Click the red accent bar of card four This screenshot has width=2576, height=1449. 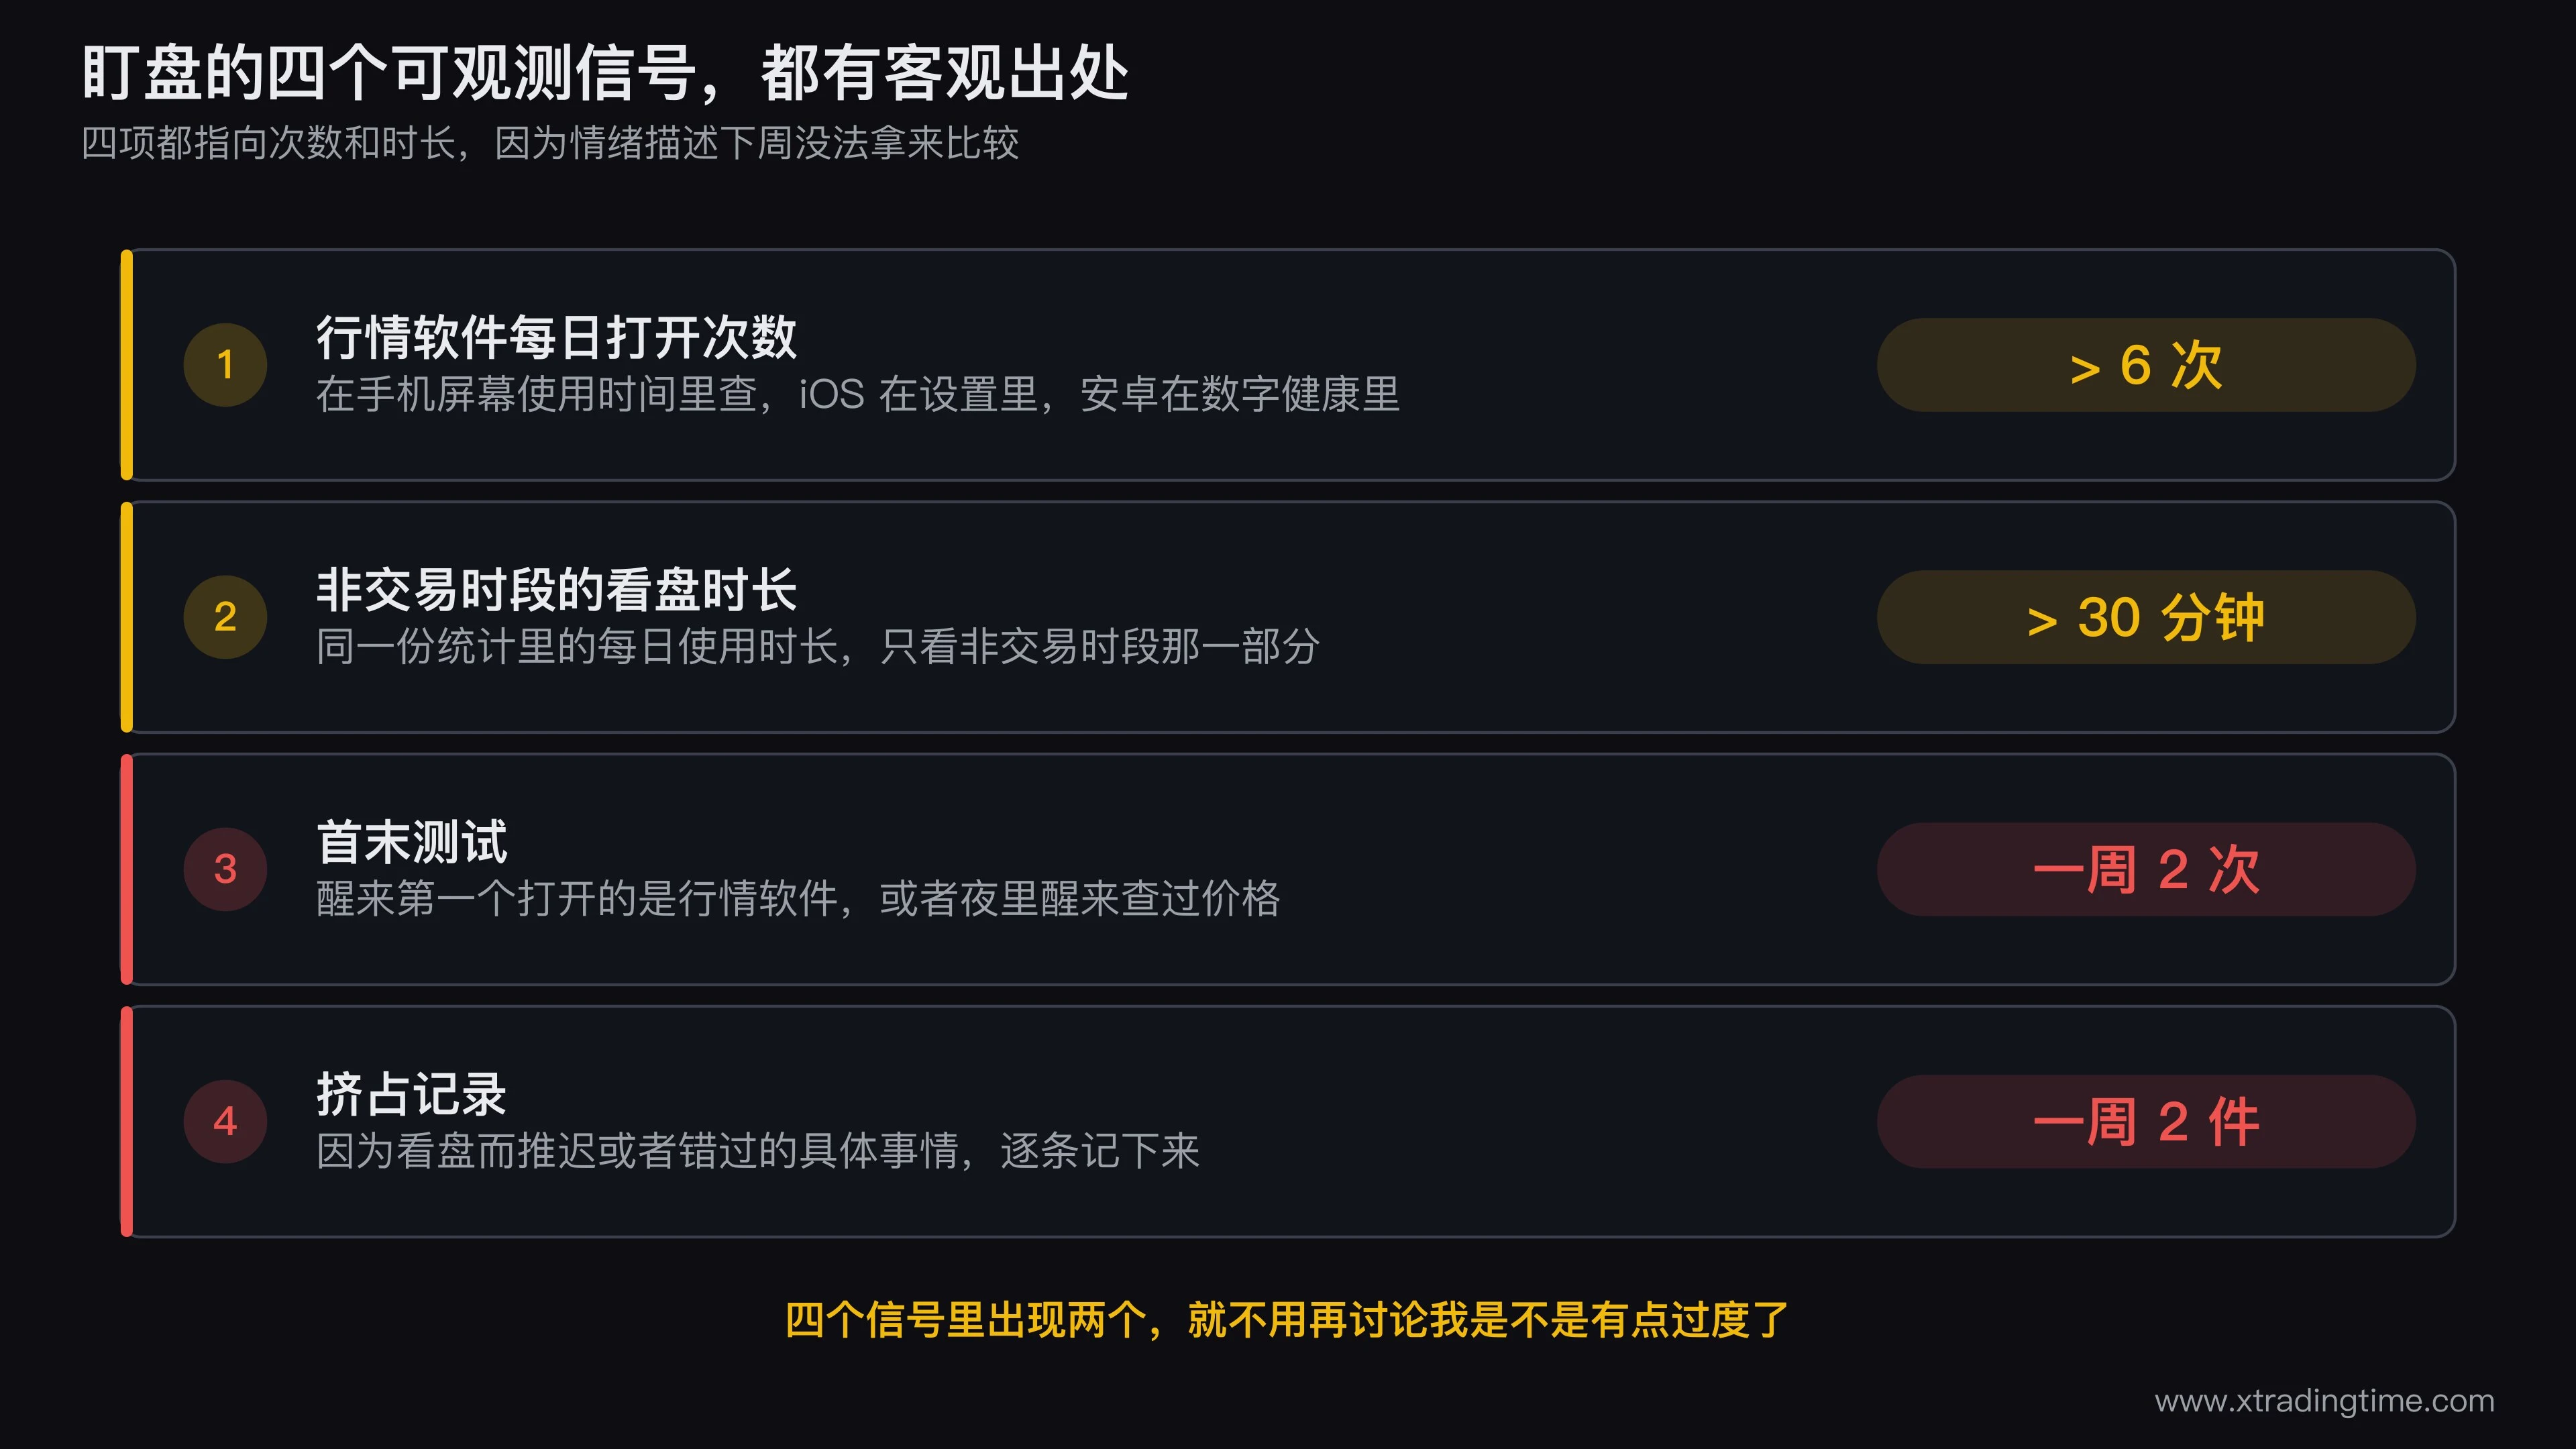tap(127, 1121)
